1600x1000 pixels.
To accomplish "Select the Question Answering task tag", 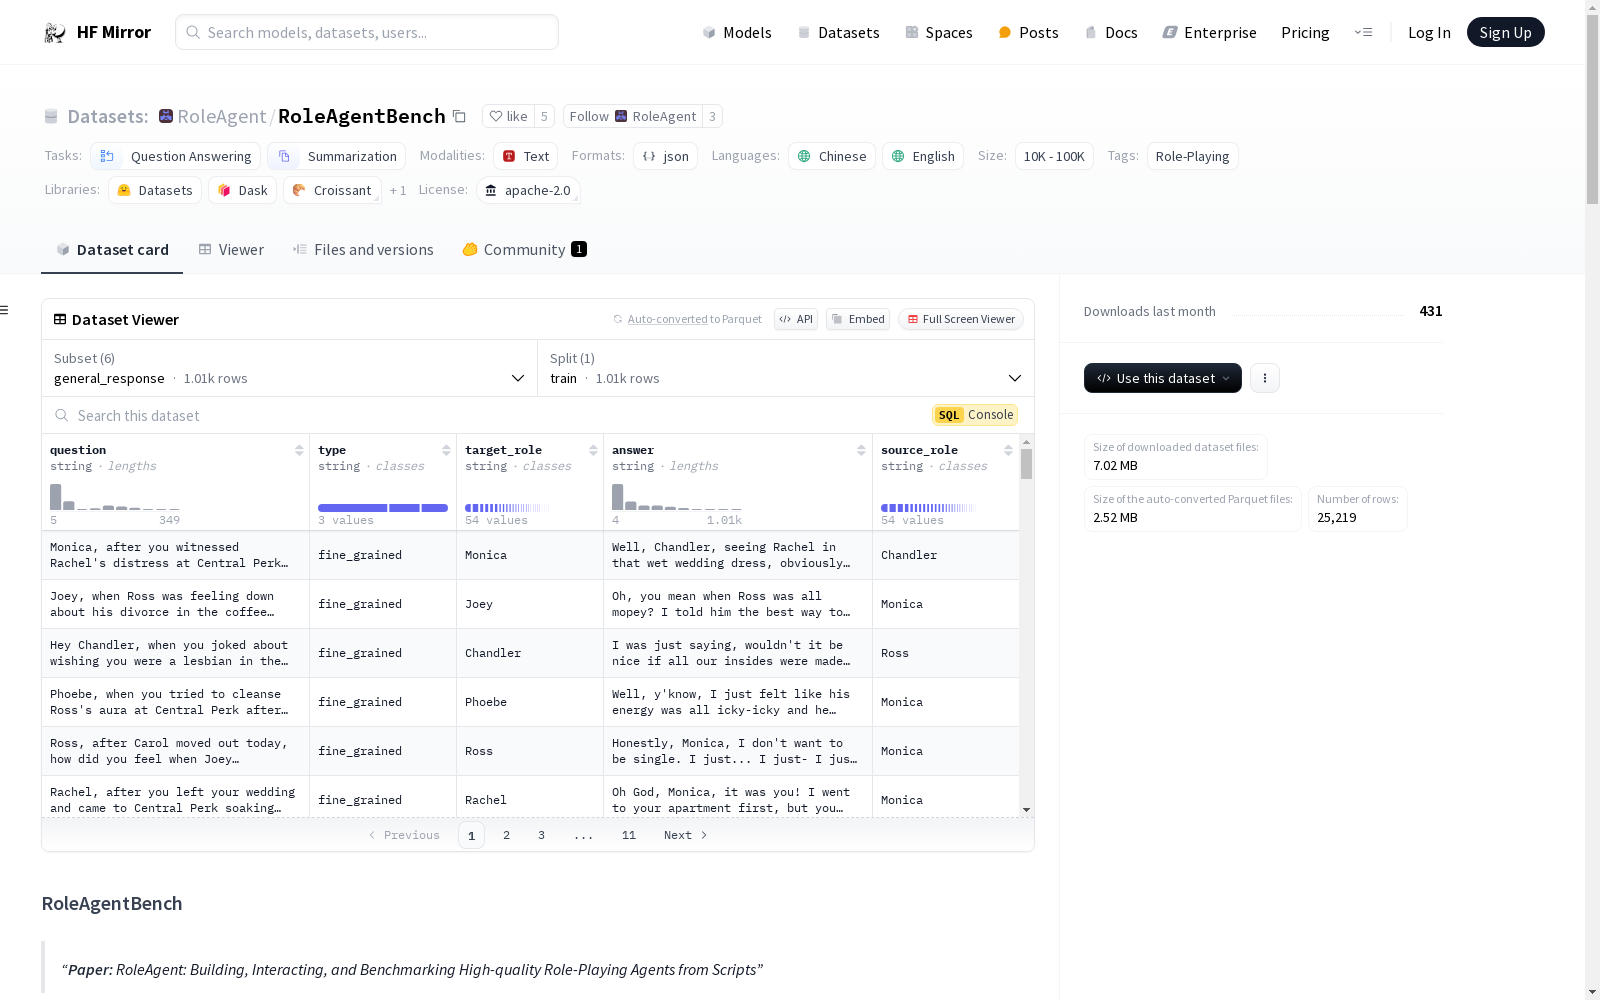I will pos(176,156).
